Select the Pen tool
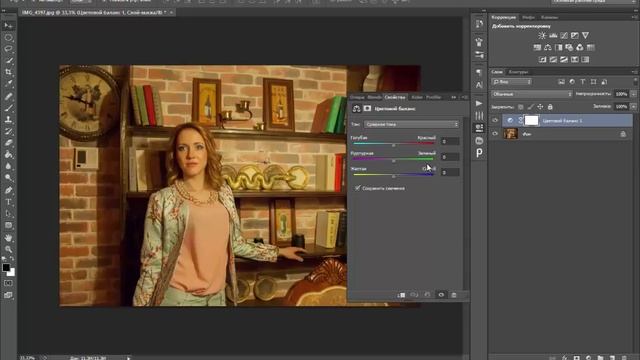This screenshot has height=360, width=640. pos(8,190)
